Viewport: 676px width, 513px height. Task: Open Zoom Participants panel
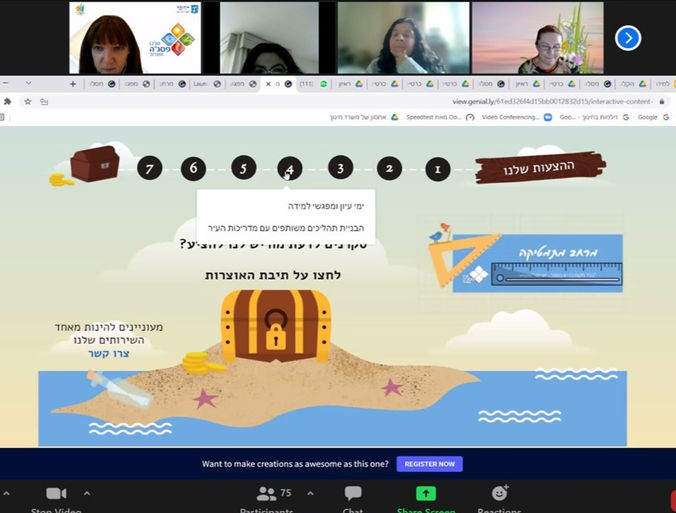pyautogui.click(x=266, y=498)
